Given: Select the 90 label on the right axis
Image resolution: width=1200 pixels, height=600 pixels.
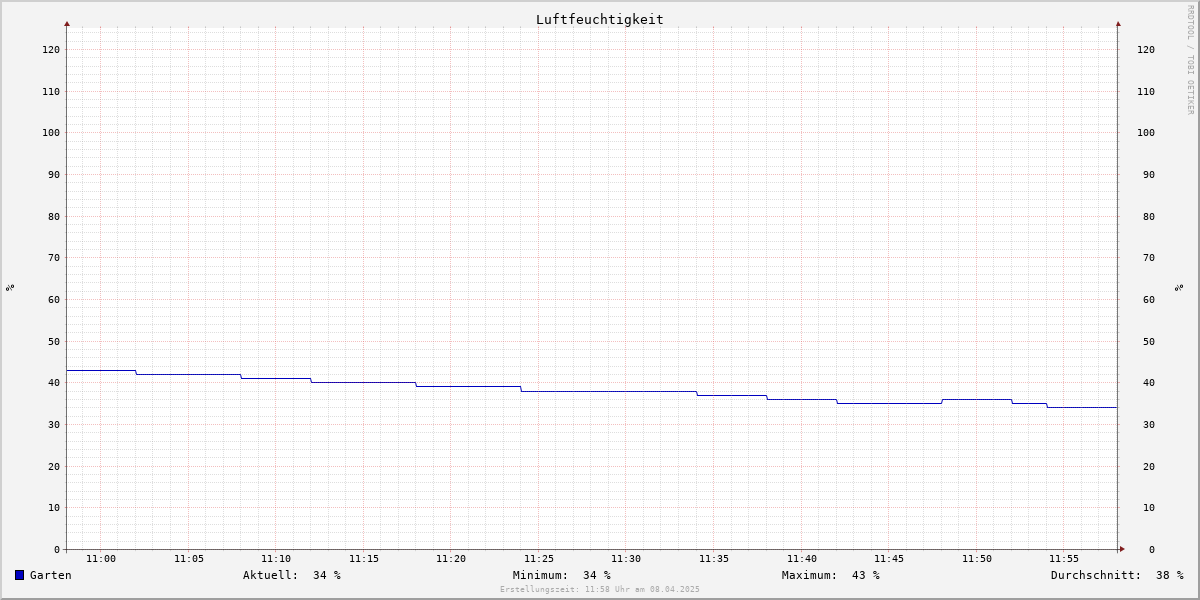Looking at the screenshot, I should click(1149, 174).
